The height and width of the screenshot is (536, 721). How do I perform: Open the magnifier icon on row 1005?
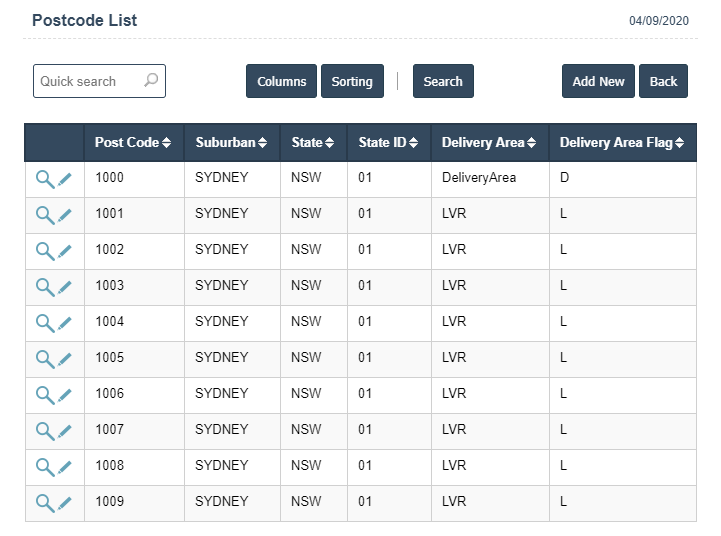pos(44,359)
